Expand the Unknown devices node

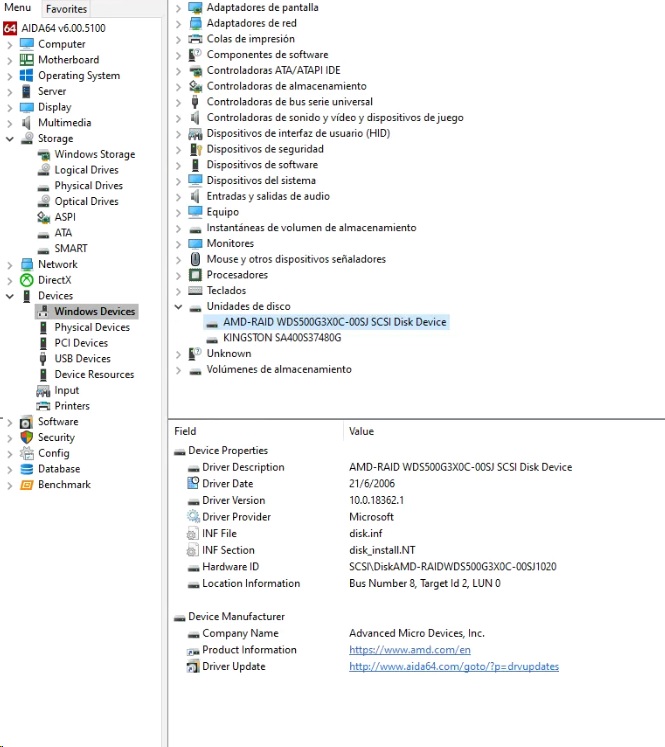pos(178,354)
